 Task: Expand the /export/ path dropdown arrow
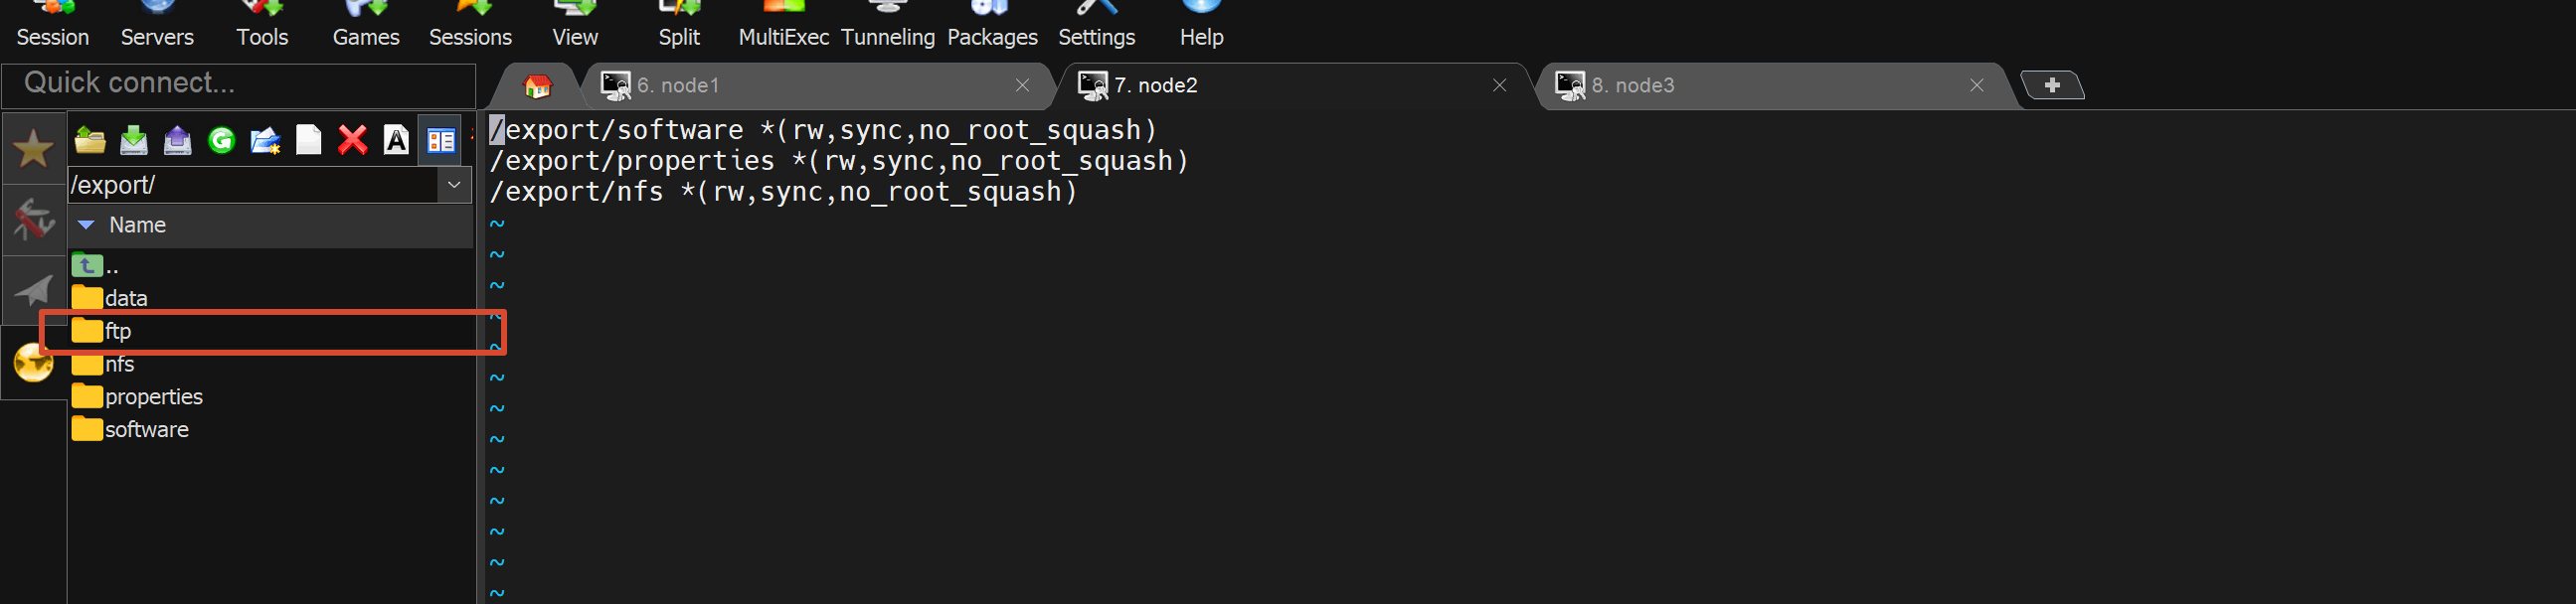click(455, 185)
